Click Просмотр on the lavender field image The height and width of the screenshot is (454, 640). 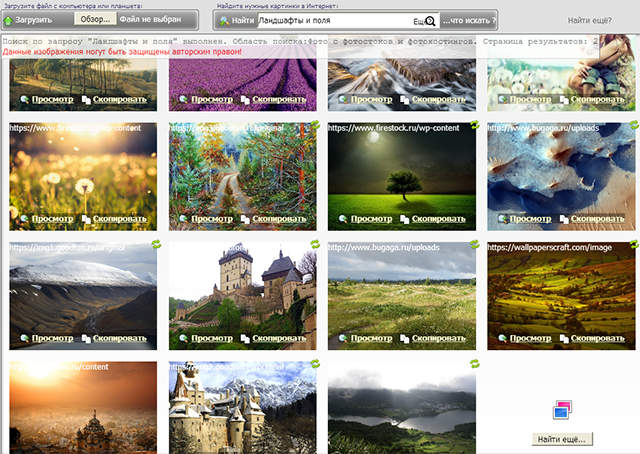pyautogui.click(x=212, y=99)
